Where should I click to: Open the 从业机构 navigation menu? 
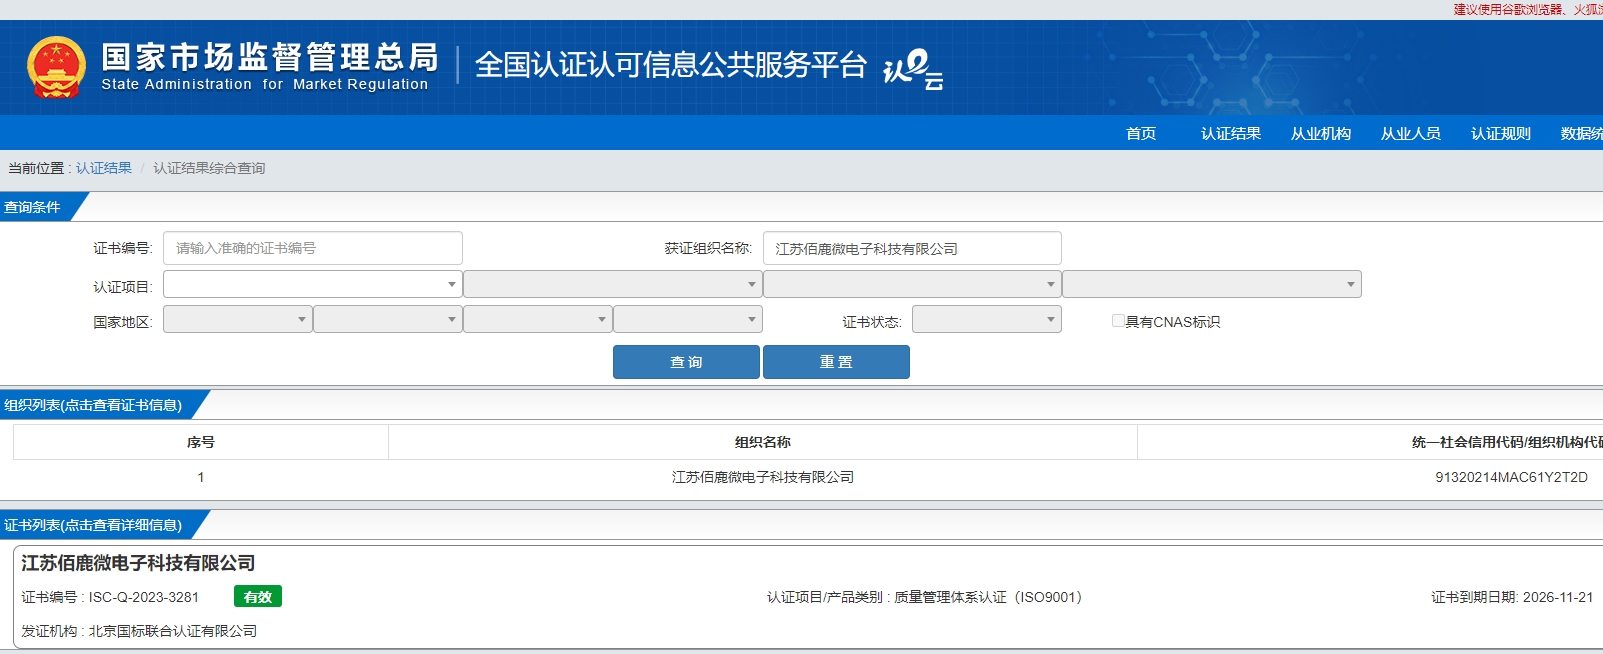(1321, 133)
